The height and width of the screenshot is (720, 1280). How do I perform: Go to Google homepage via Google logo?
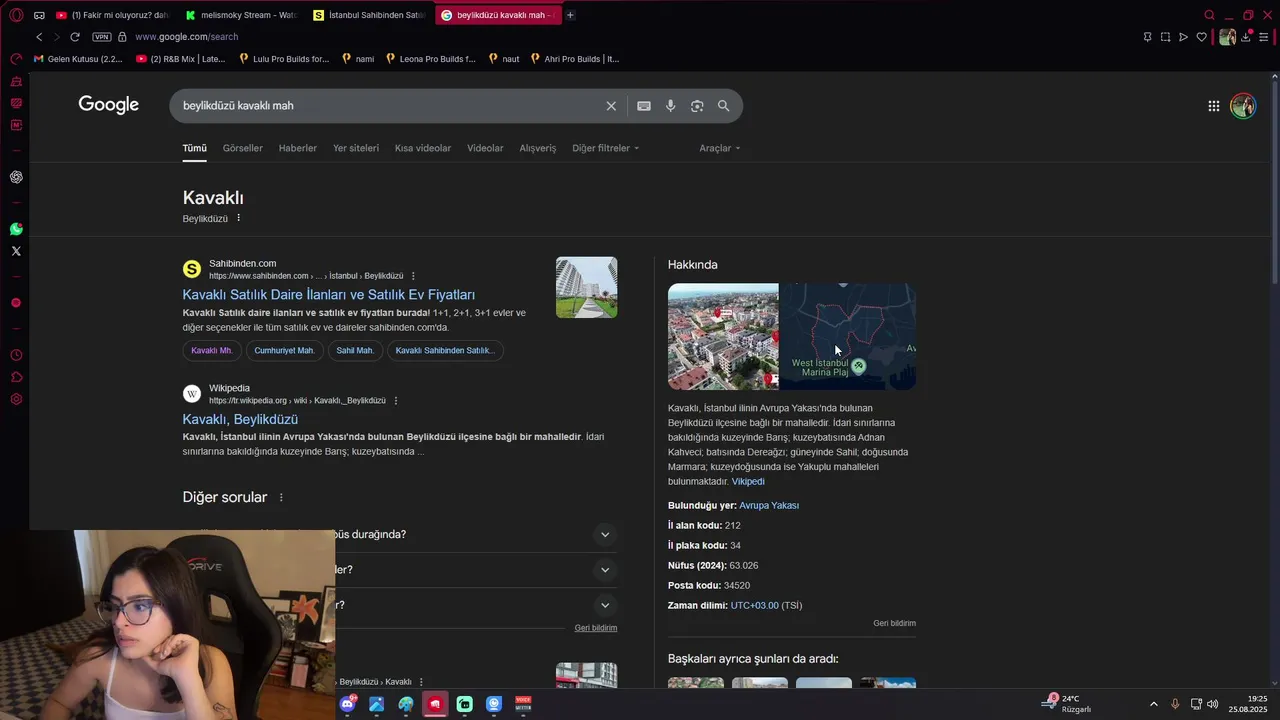click(x=109, y=105)
